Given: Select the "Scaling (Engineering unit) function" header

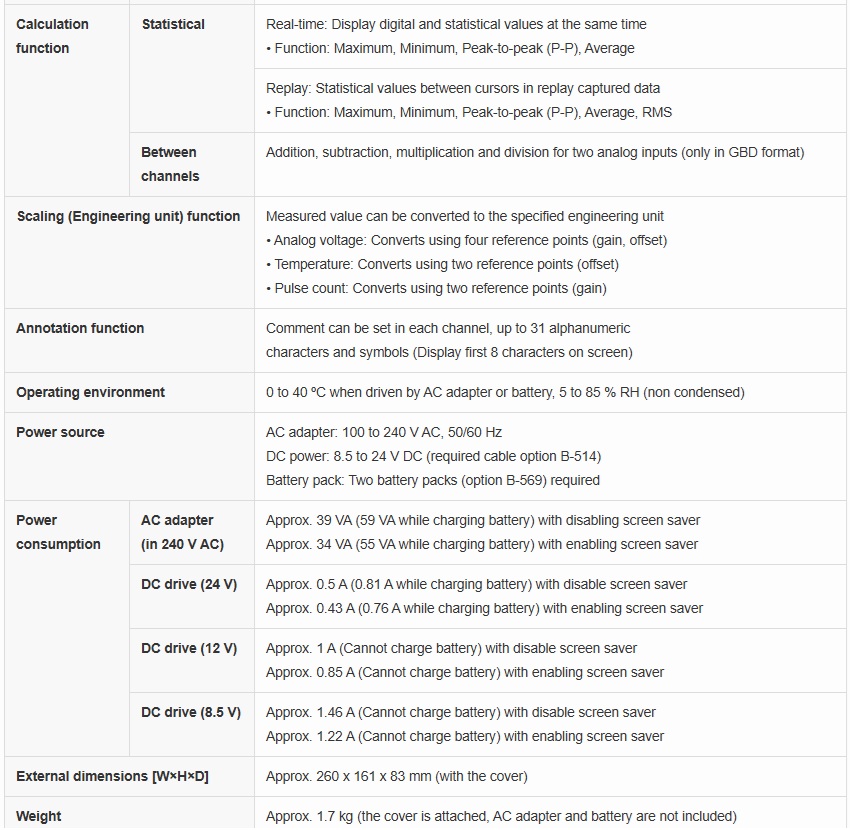Looking at the screenshot, I should pyautogui.click(x=128, y=216).
